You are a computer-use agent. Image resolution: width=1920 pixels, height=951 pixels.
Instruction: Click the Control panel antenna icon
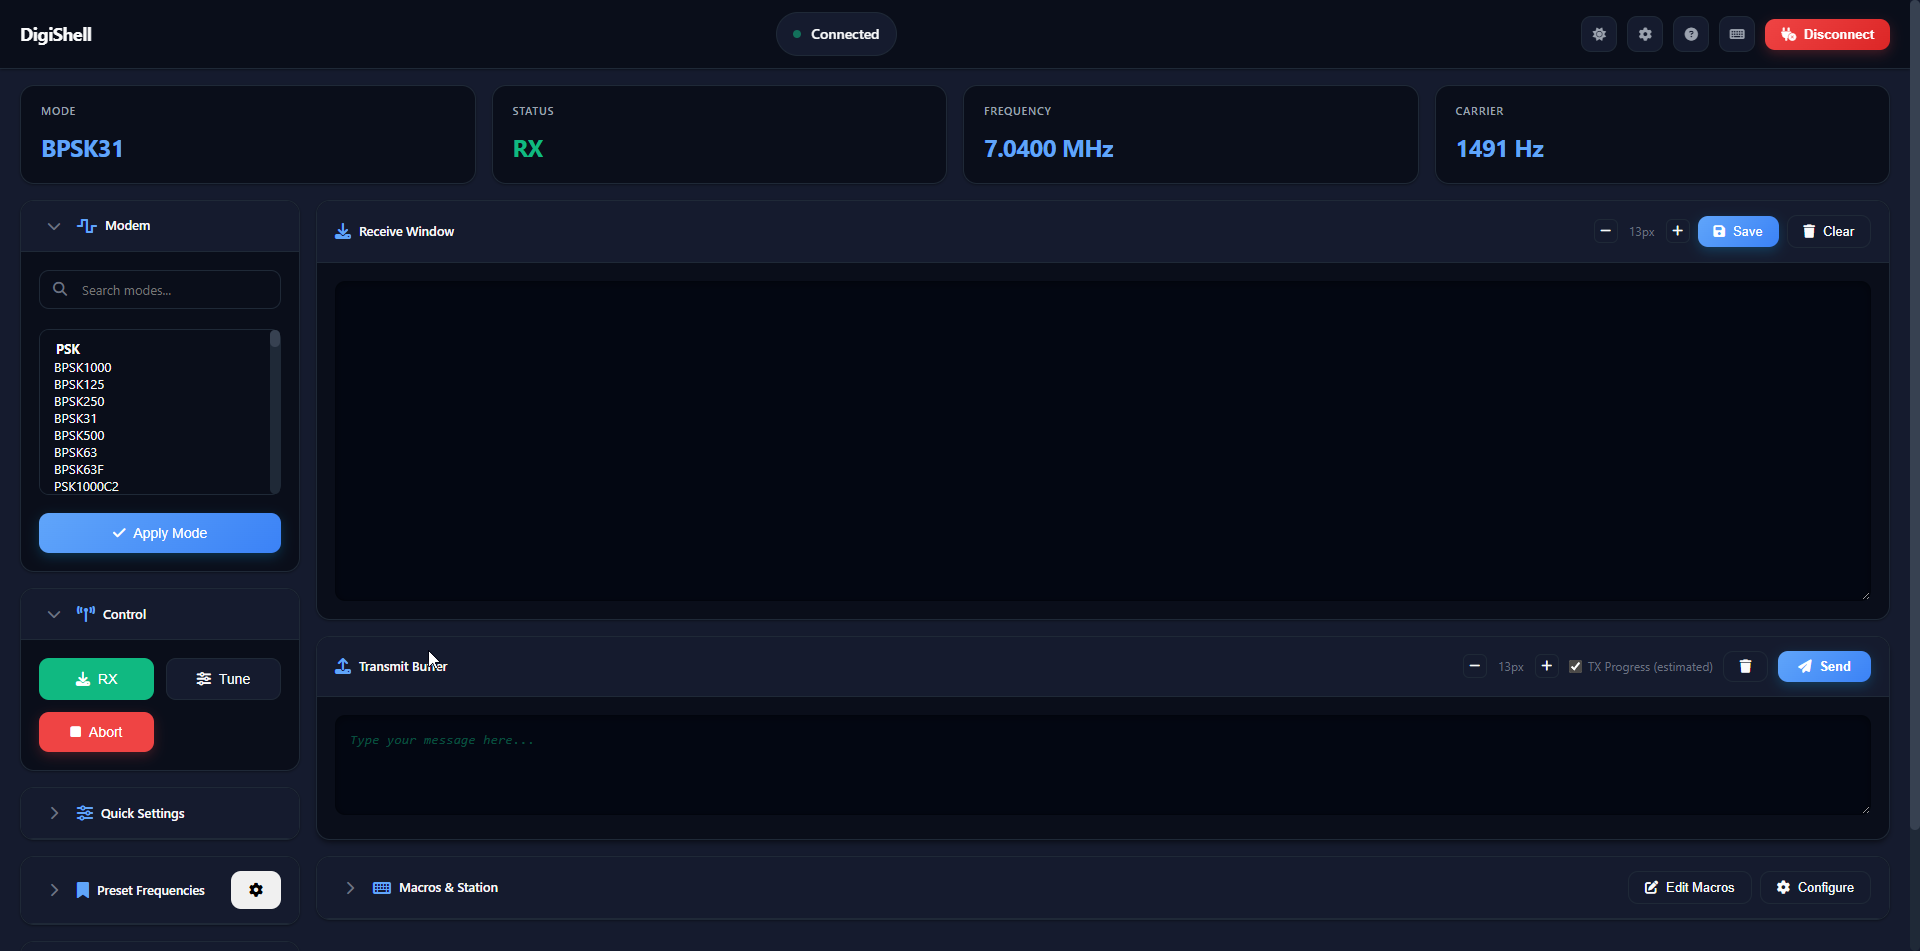(x=86, y=614)
